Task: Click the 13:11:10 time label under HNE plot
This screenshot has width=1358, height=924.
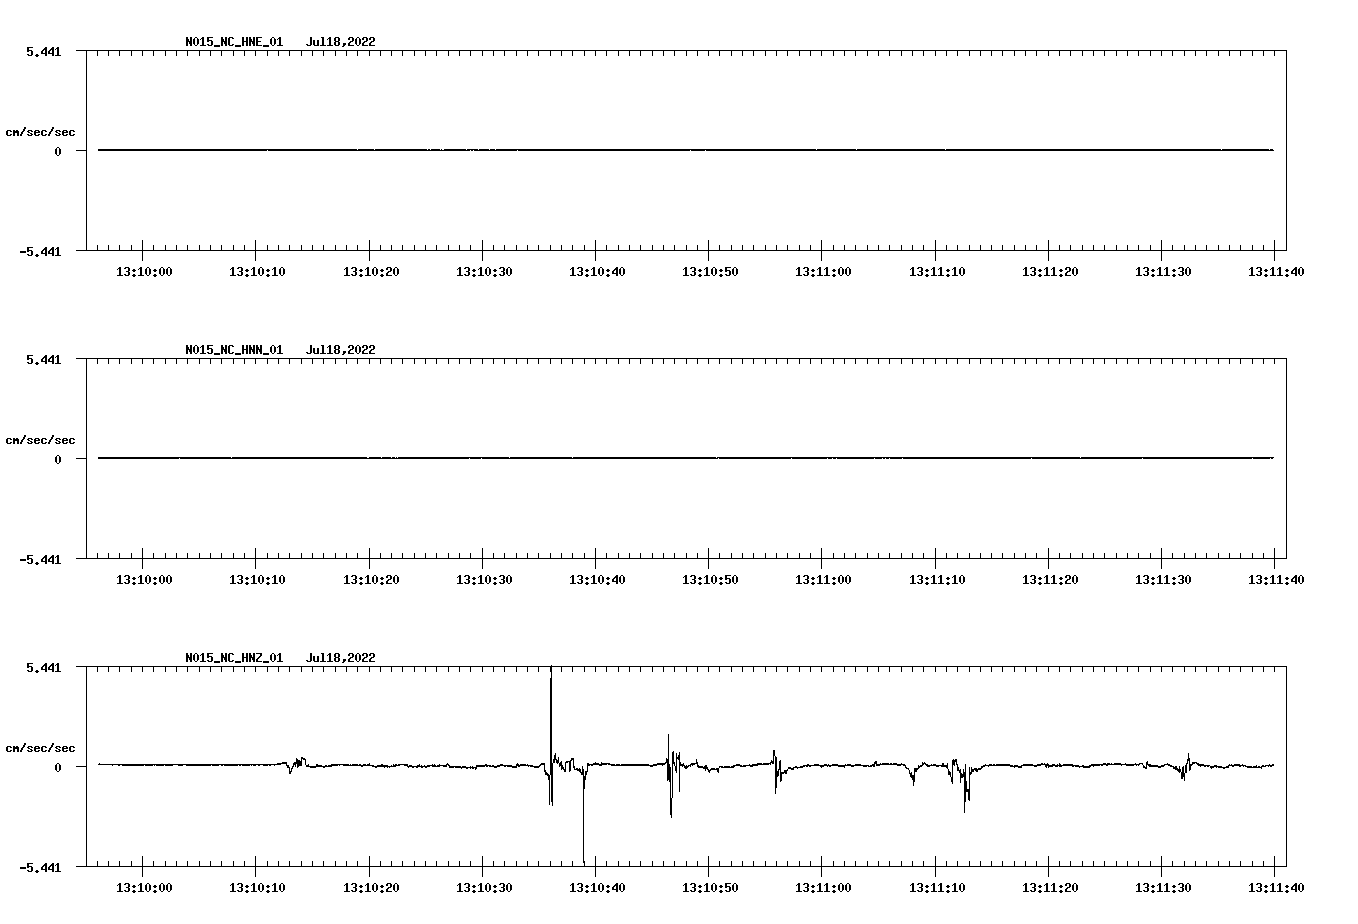Action: [936, 271]
